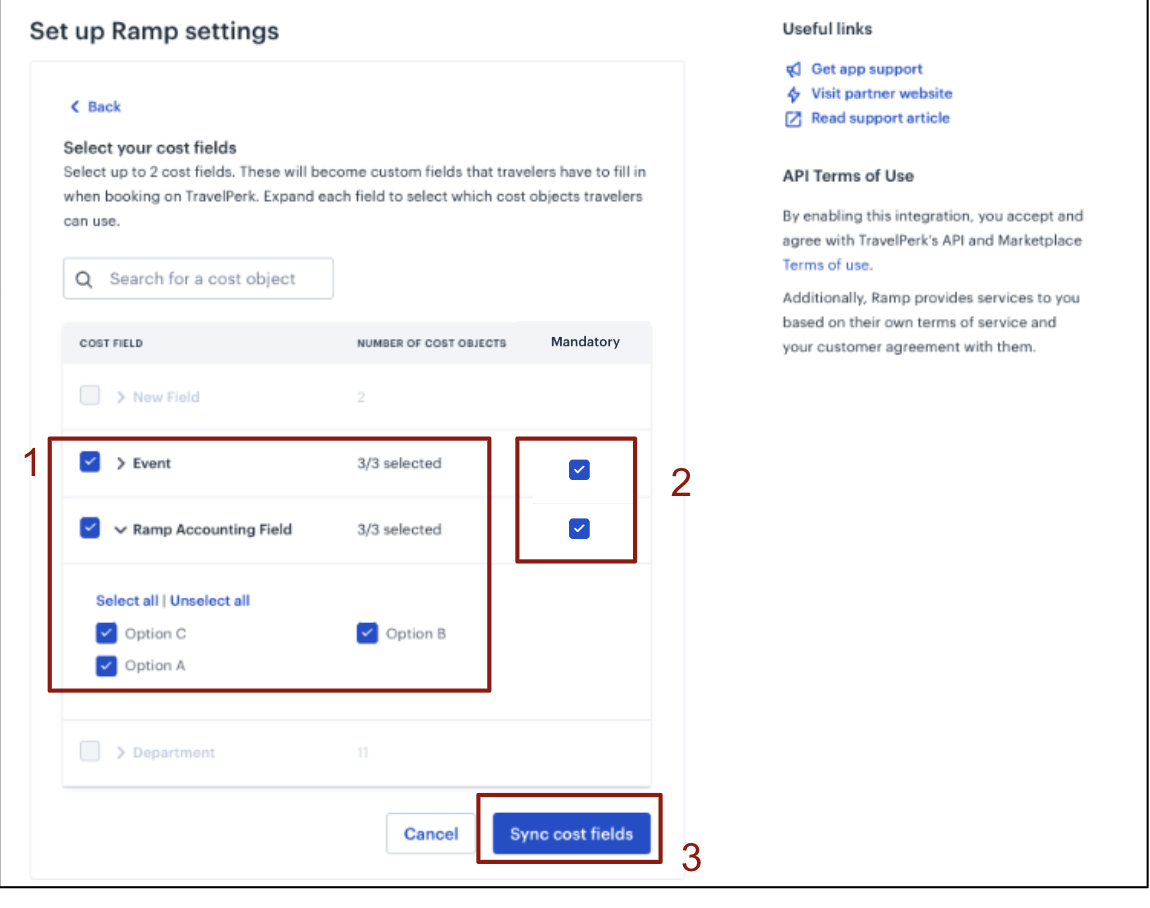Click the Option C label
Viewport: 1150px width, 908px height.
(155, 634)
